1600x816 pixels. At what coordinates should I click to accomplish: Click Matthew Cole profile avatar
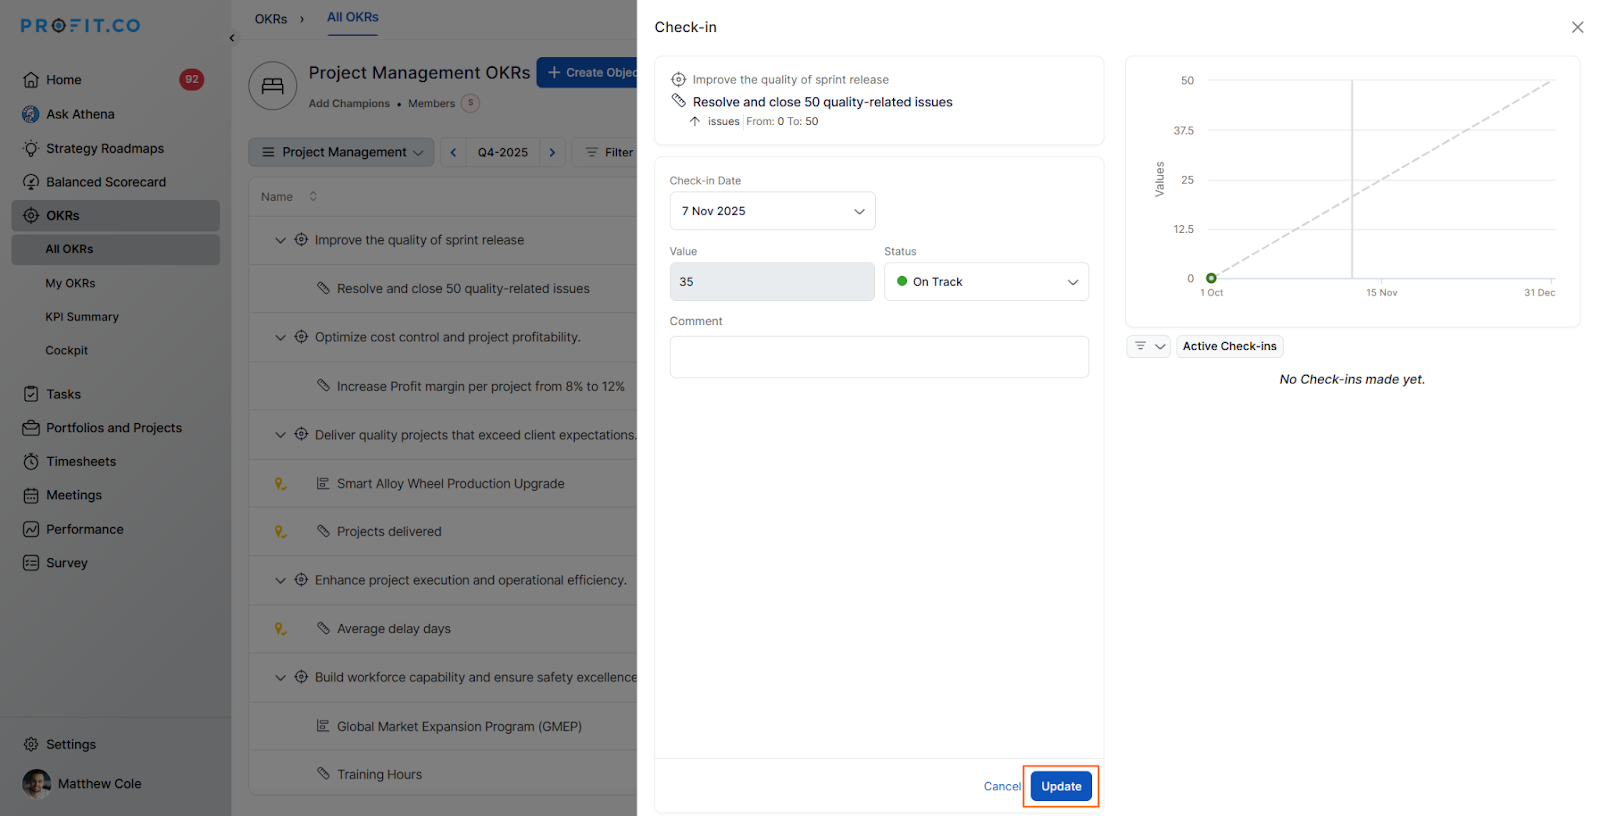coord(37,784)
